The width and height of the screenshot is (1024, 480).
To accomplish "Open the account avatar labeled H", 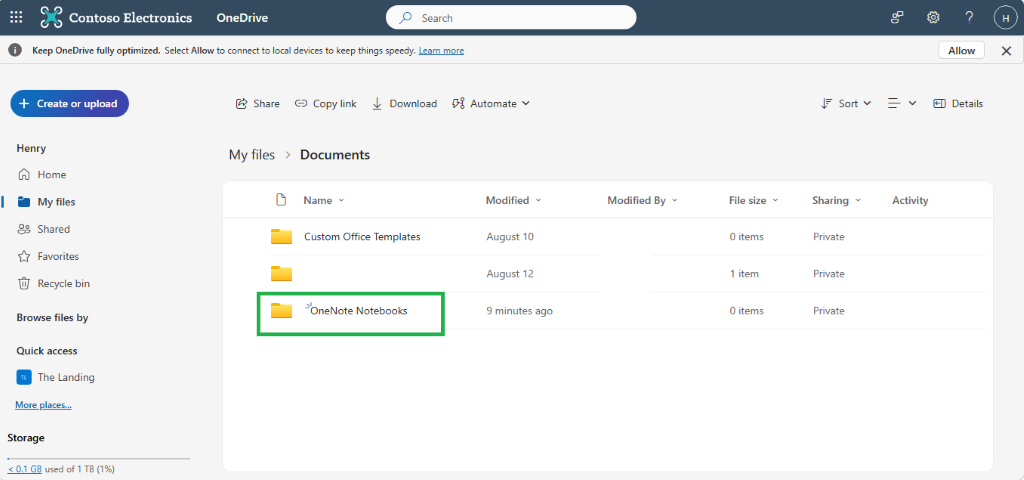I will 1006,18.
